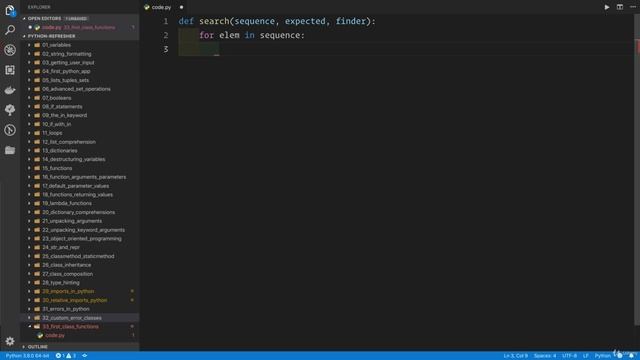Click the '1 UNSAVED' badge in Open Editors

point(76,19)
